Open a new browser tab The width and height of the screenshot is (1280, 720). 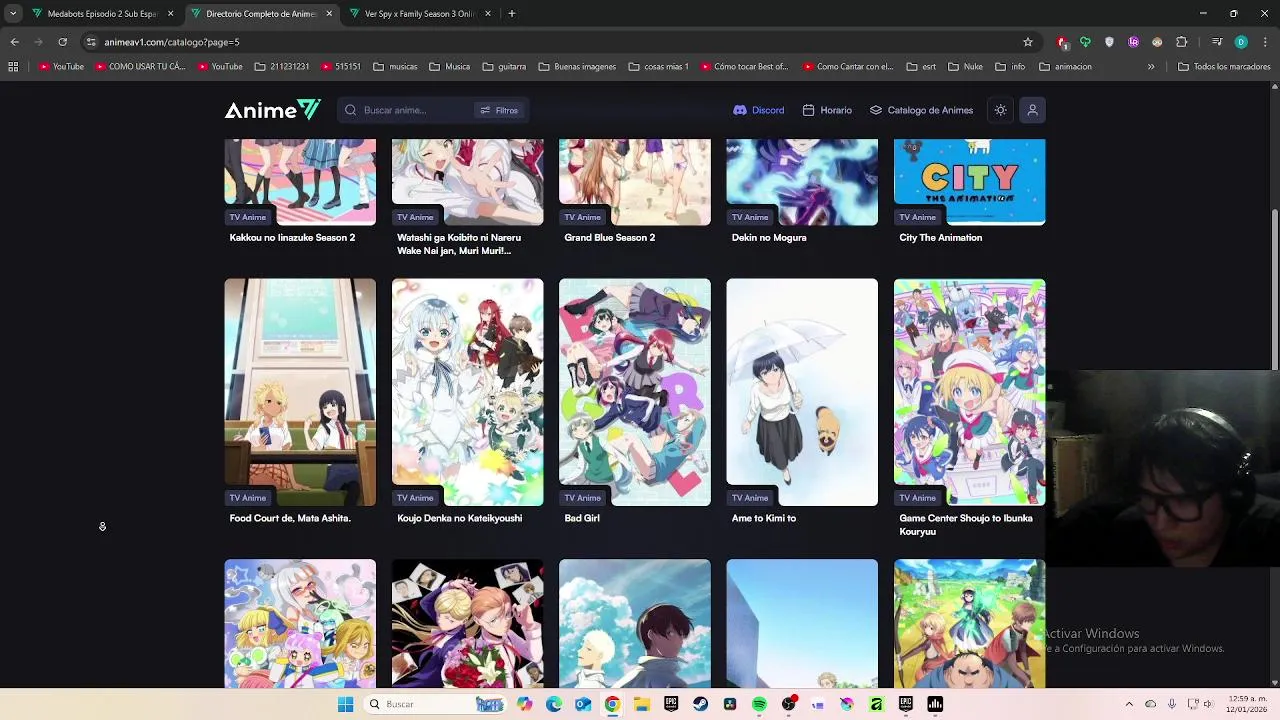tap(511, 14)
